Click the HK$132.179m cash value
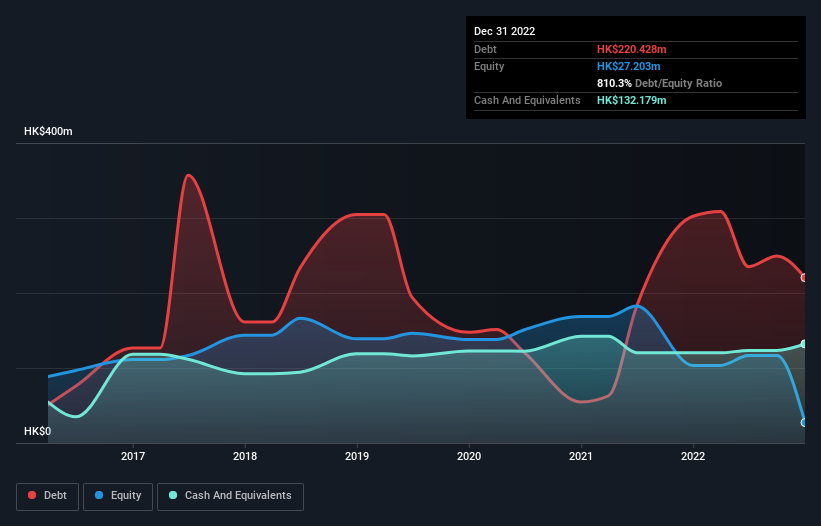 pyautogui.click(x=631, y=100)
